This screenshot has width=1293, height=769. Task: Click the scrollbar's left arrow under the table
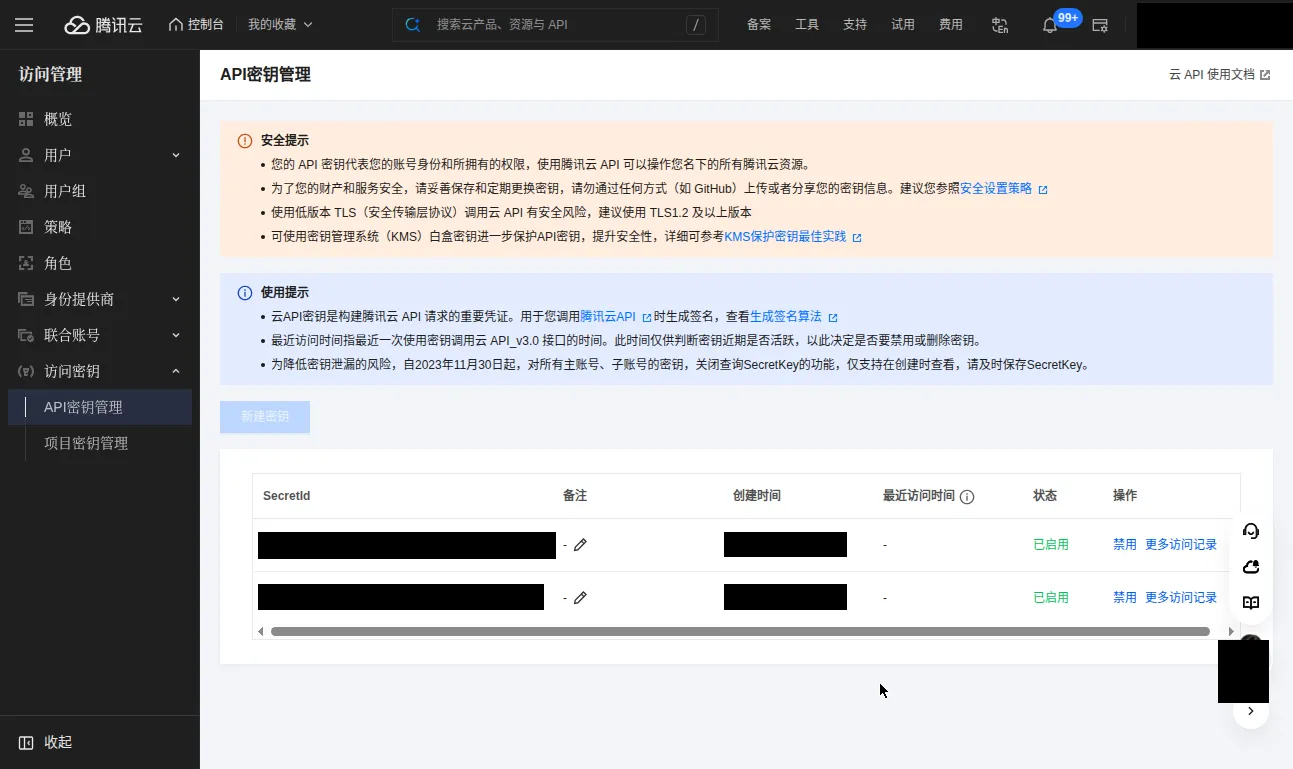(261, 631)
